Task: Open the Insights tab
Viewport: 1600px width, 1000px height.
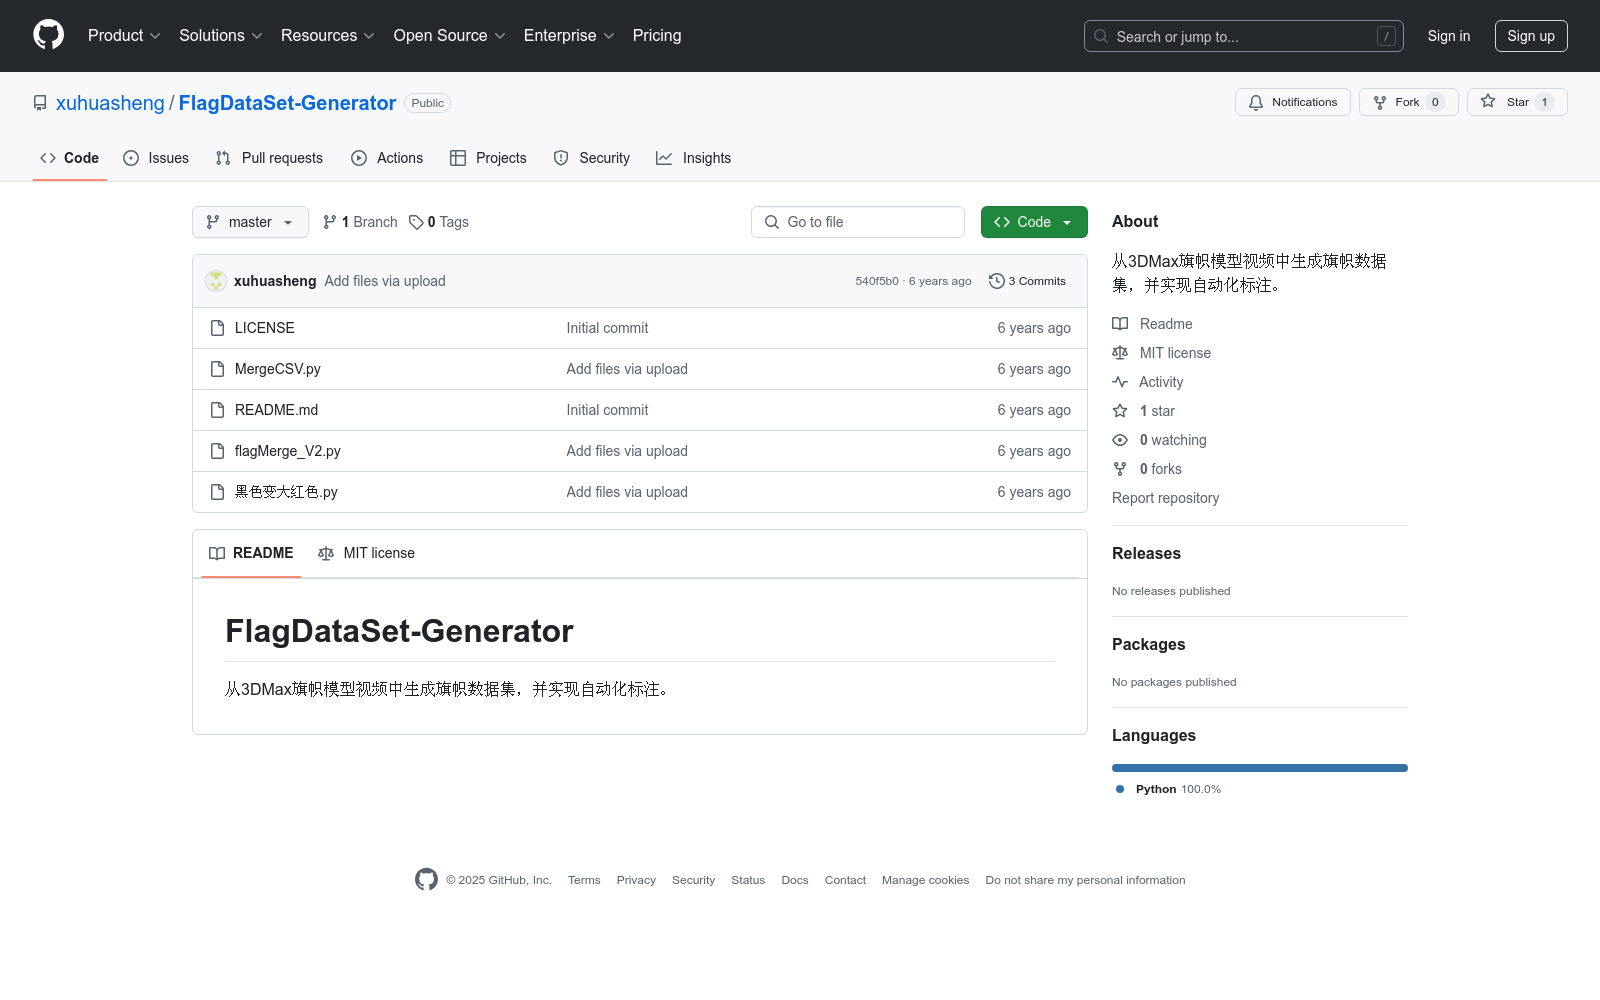Action: pyautogui.click(x=694, y=158)
